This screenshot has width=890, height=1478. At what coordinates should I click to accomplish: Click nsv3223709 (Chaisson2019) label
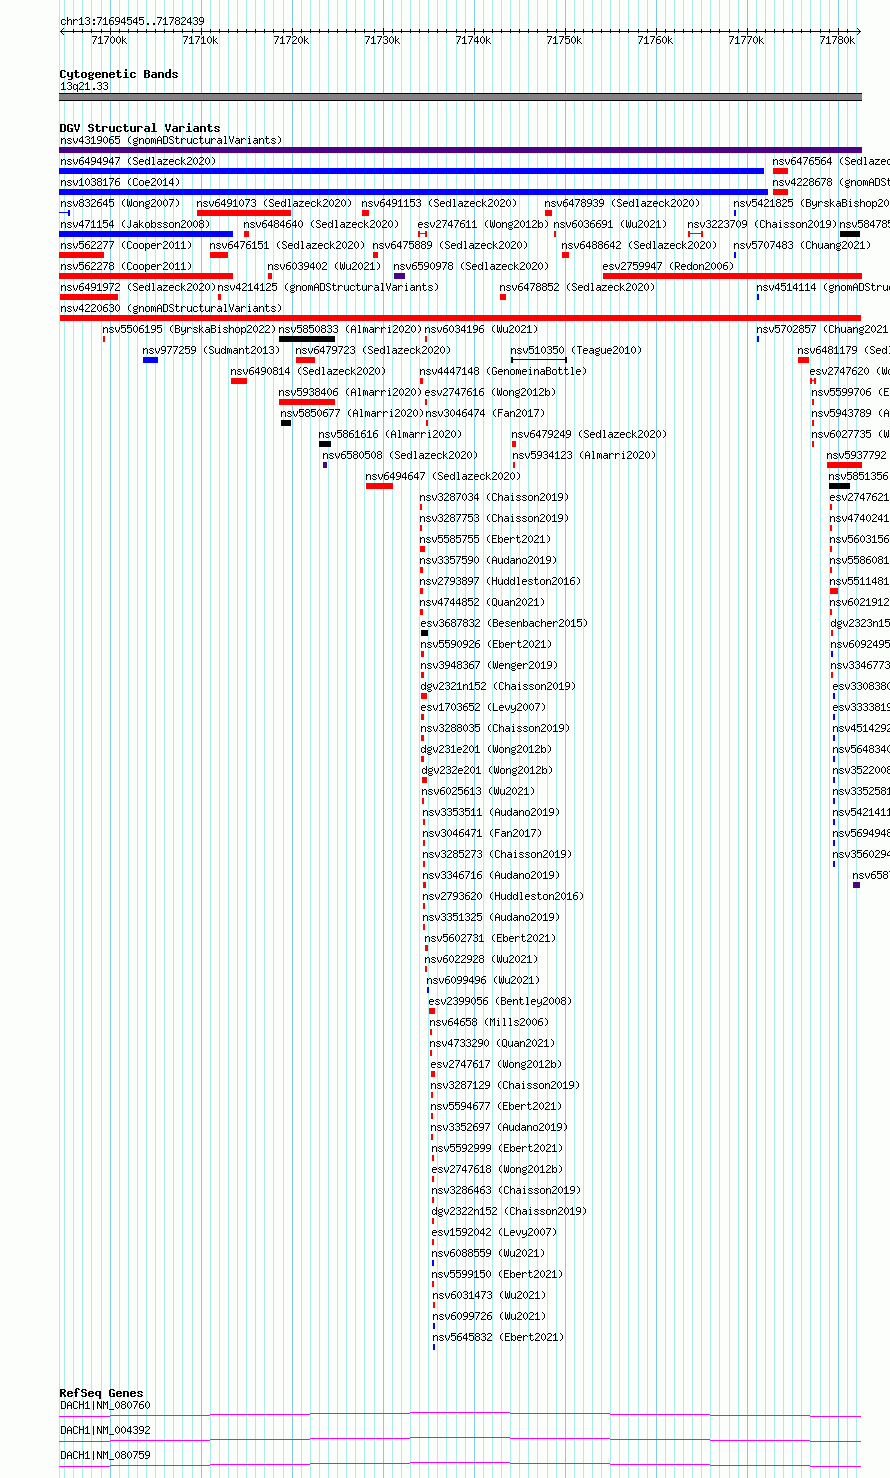[762, 224]
